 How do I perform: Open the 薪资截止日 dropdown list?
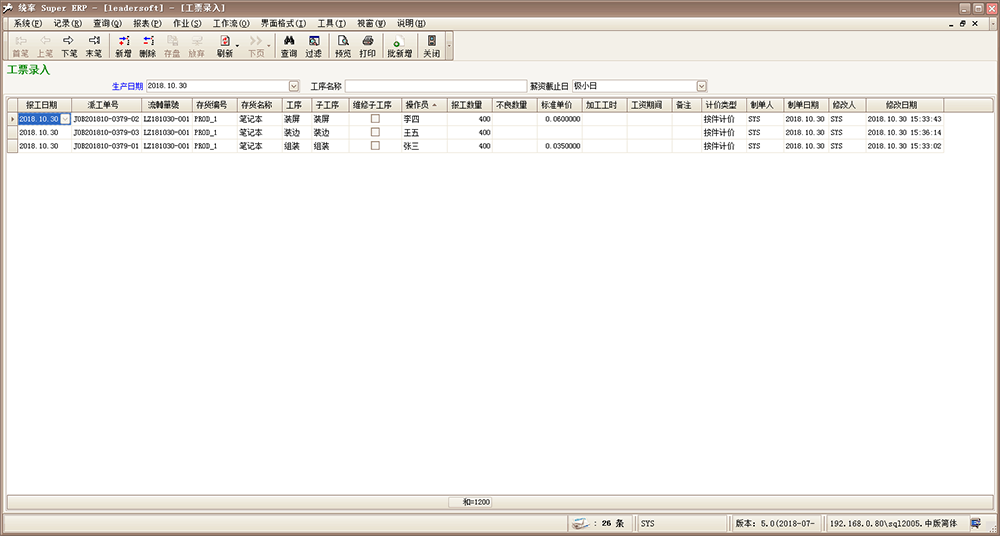(701, 86)
